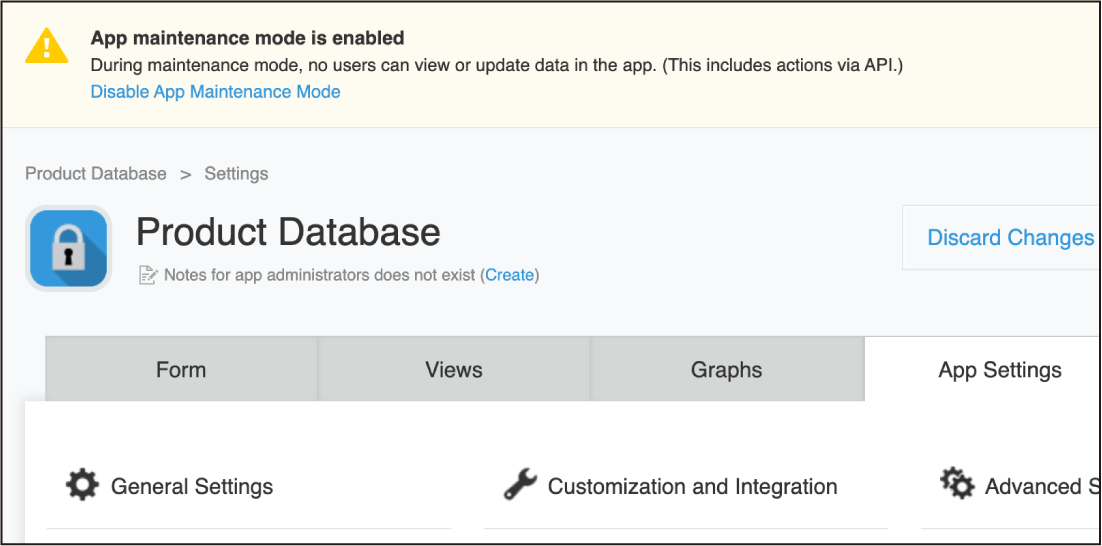Switch to the Form tab
The height and width of the screenshot is (546, 1102).
pyautogui.click(x=181, y=370)
